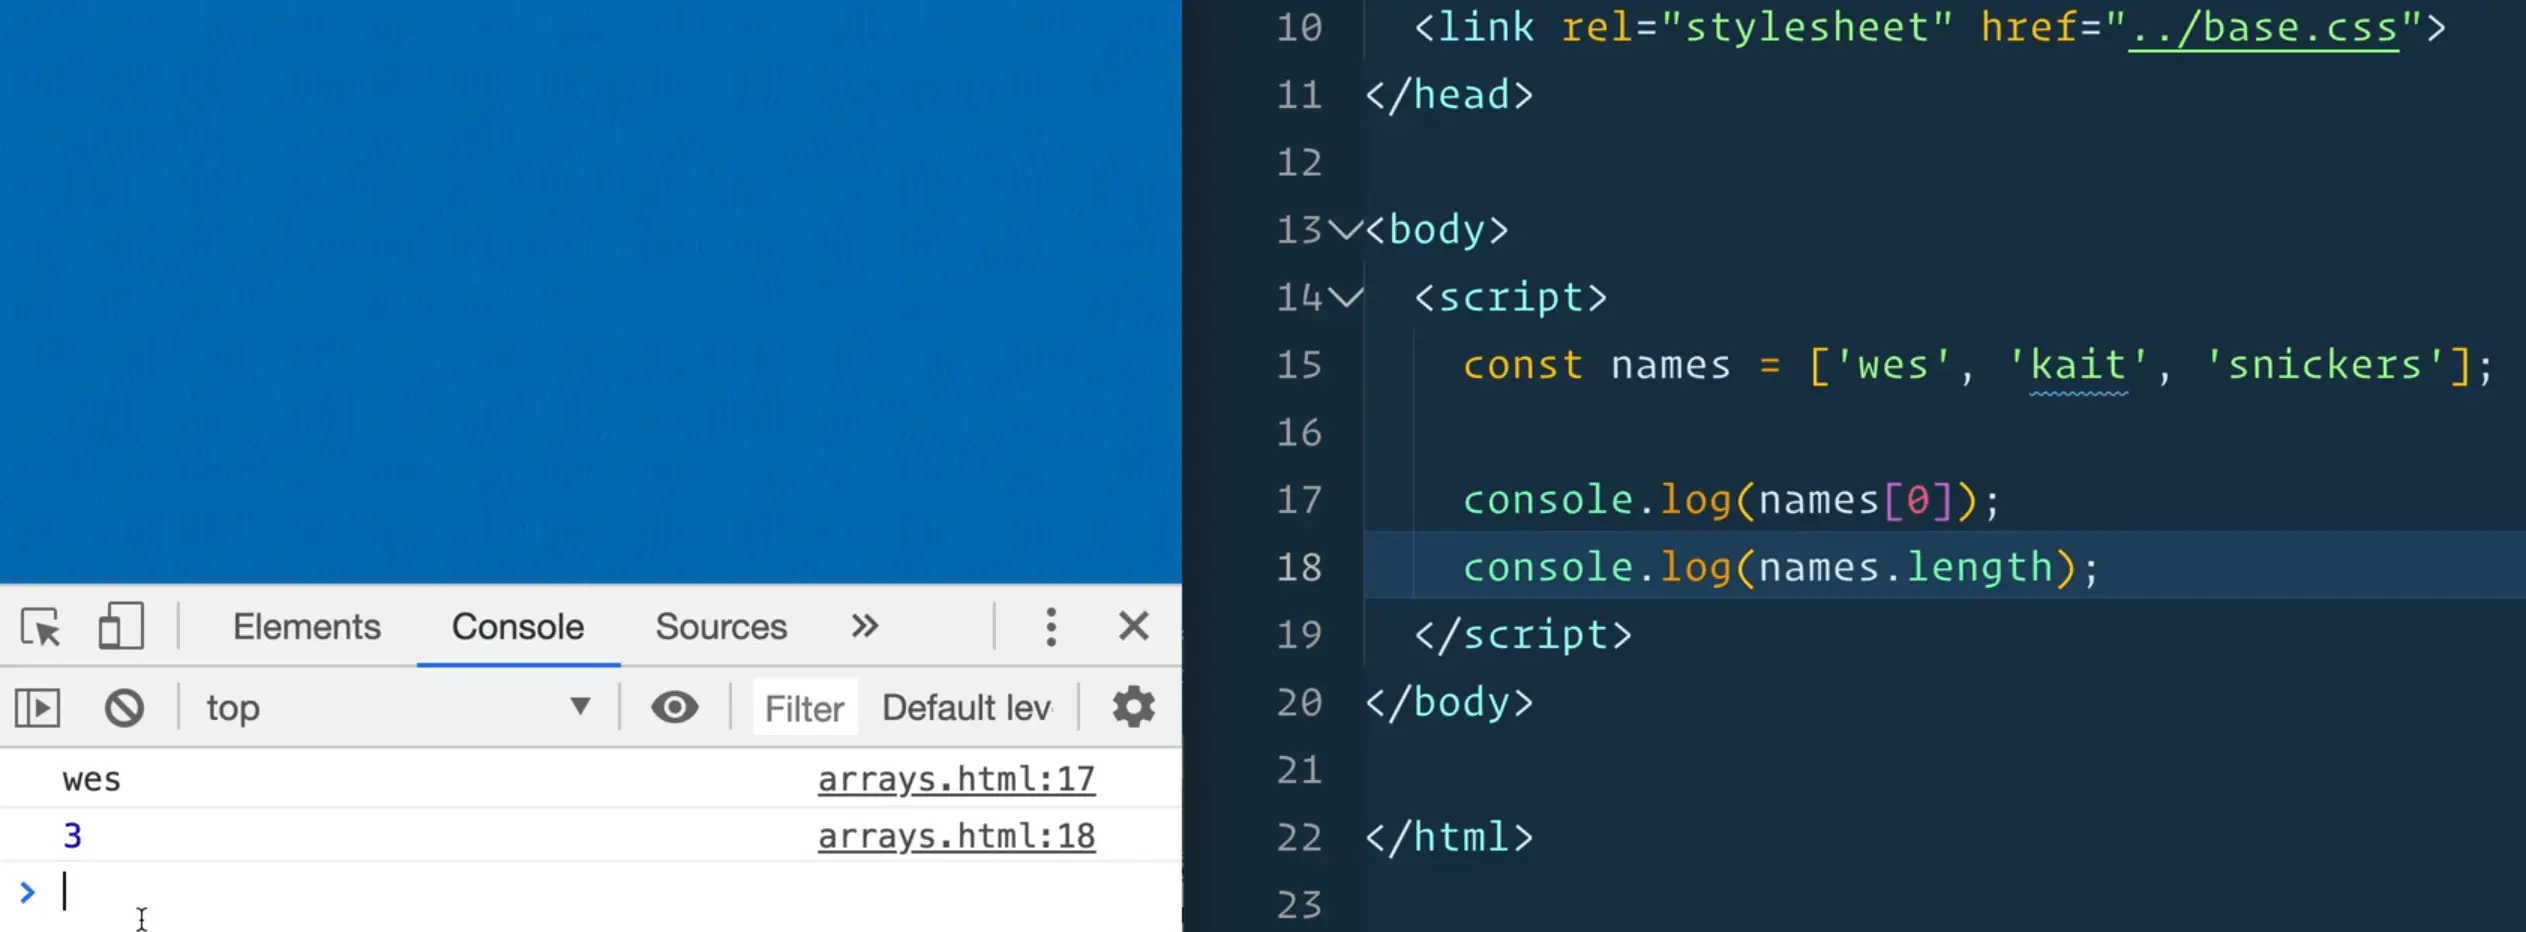Image resolution: width=2526 pixels, height=932 pixels.
Task: Expand more DevTools tabs chevron
Action: pyautogui.click(x=864, y=627)
